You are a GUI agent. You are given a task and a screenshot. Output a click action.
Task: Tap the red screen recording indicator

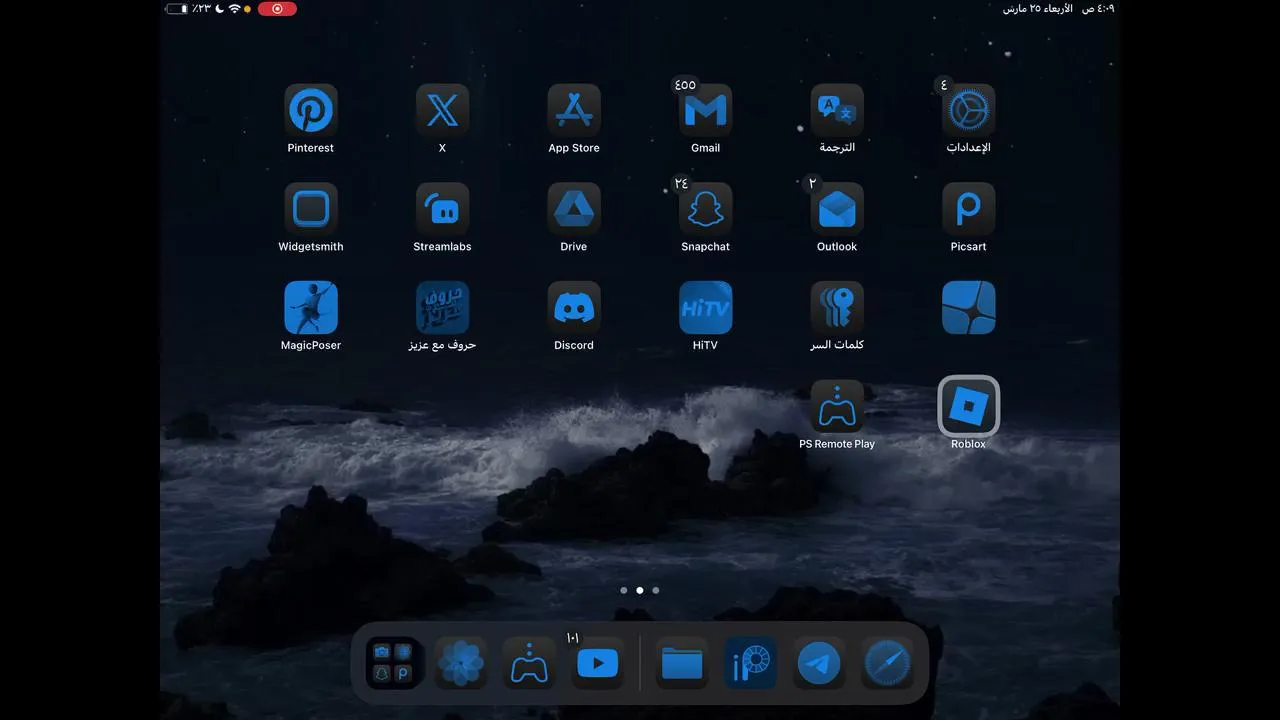tap(277, 9)
